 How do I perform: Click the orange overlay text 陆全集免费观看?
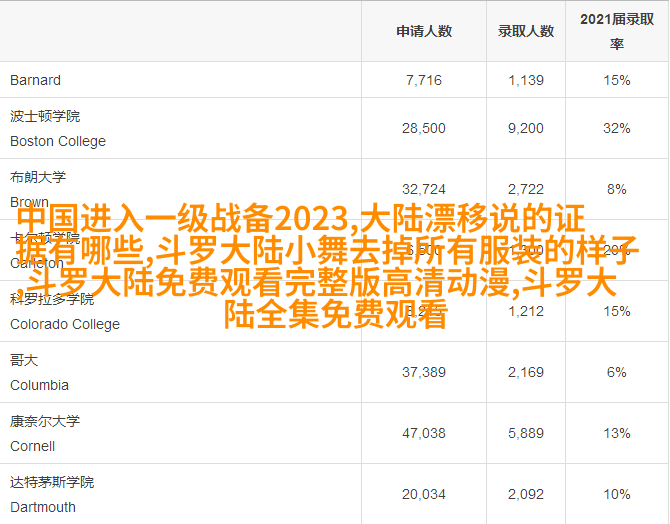335,315
